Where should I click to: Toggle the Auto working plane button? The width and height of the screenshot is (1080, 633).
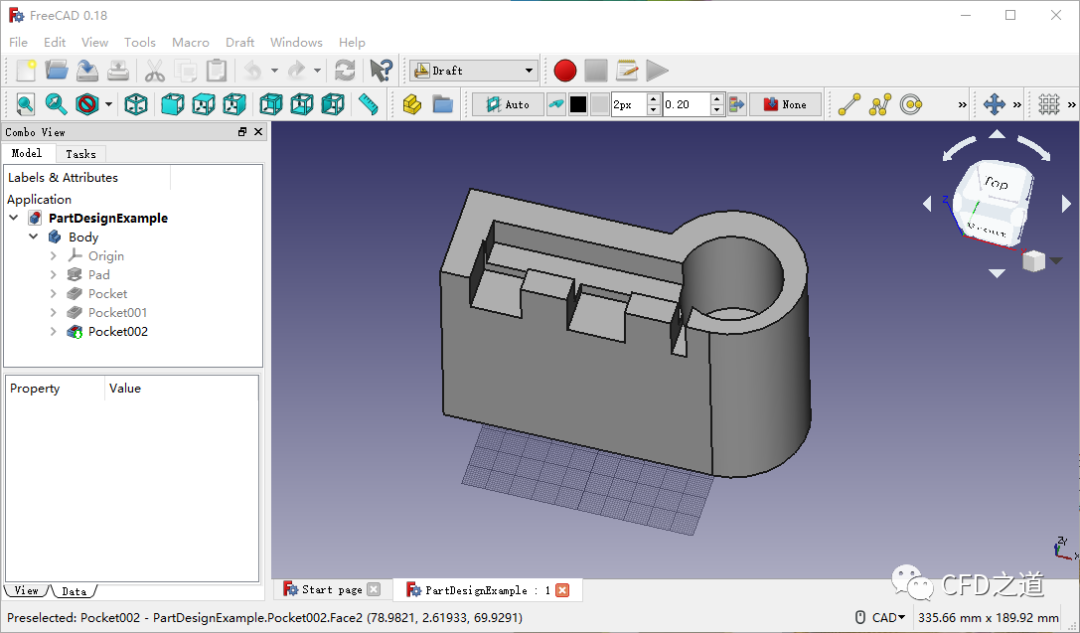(508, 104)
